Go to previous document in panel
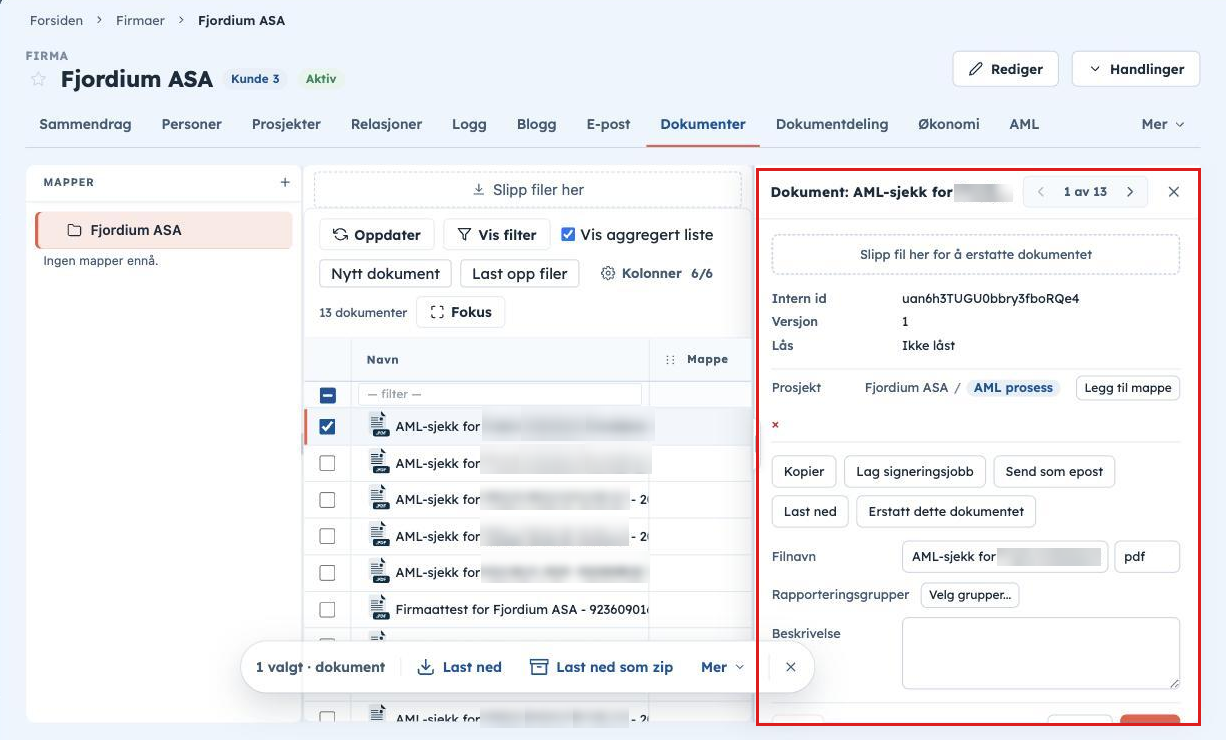Image resolution: width=1226 pixels, height=740 pixels. pyautogui.click(x=1041, y=192)
